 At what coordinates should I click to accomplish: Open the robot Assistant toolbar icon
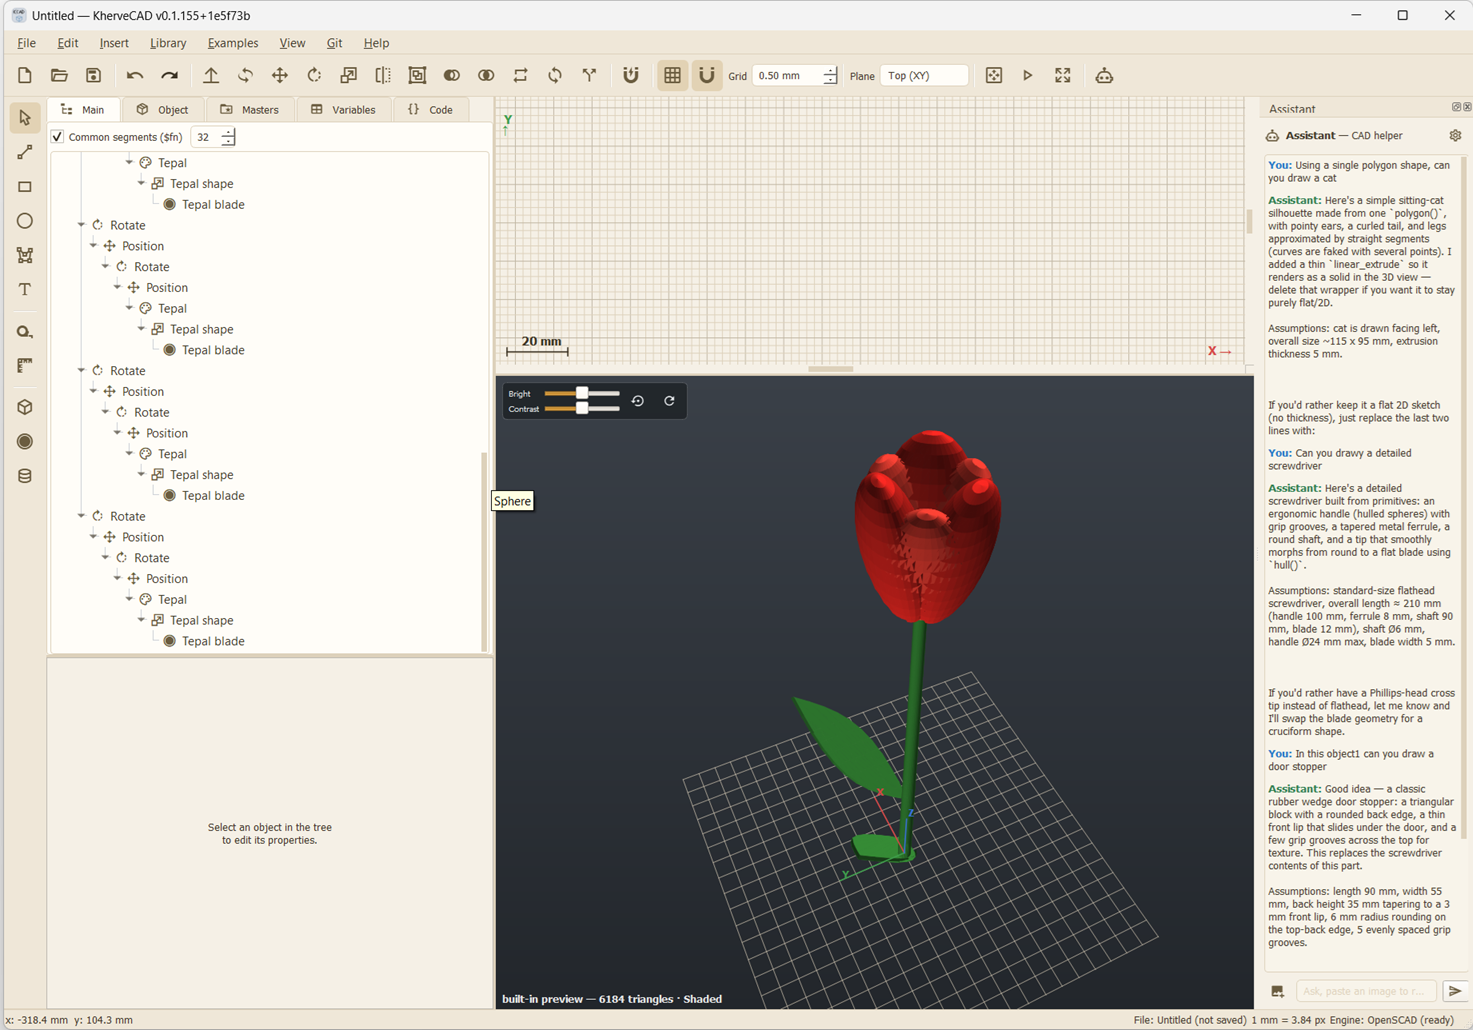pyautogui.click(x=1104, y=76)
